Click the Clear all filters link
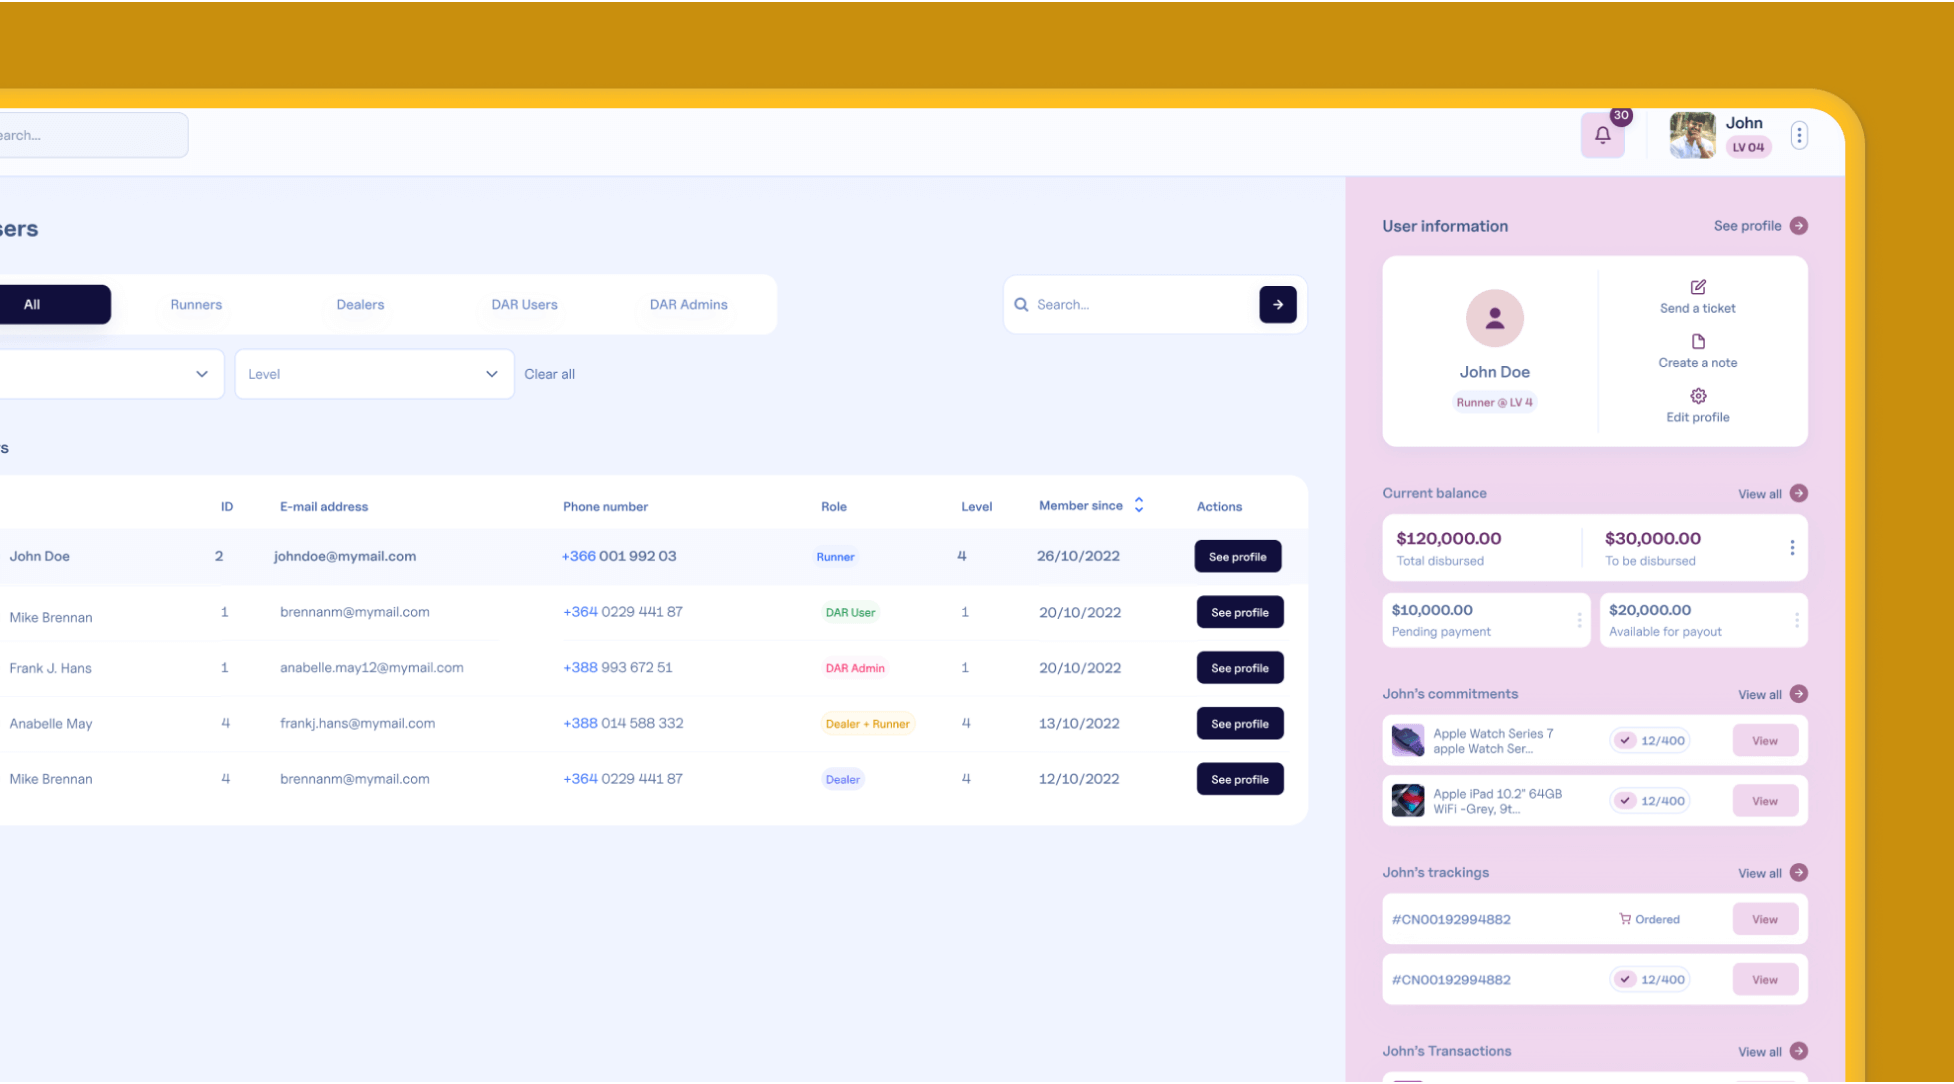The height and width of the screenshot is (1084, 1954). pyautogui.click(x=550, y=373)
